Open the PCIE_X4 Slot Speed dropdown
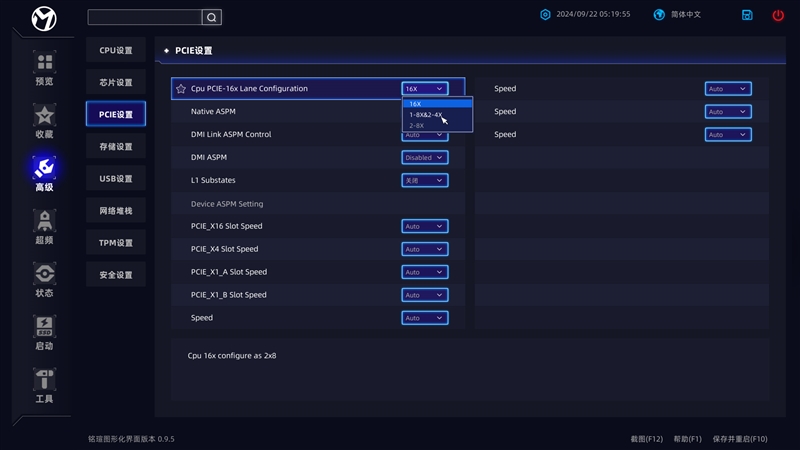 click(x=425, y=249)
